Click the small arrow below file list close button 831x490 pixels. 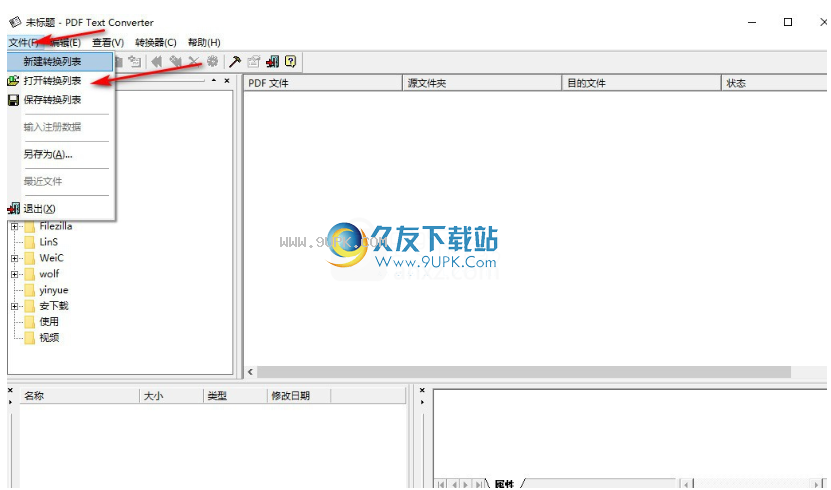coord(10,402)
